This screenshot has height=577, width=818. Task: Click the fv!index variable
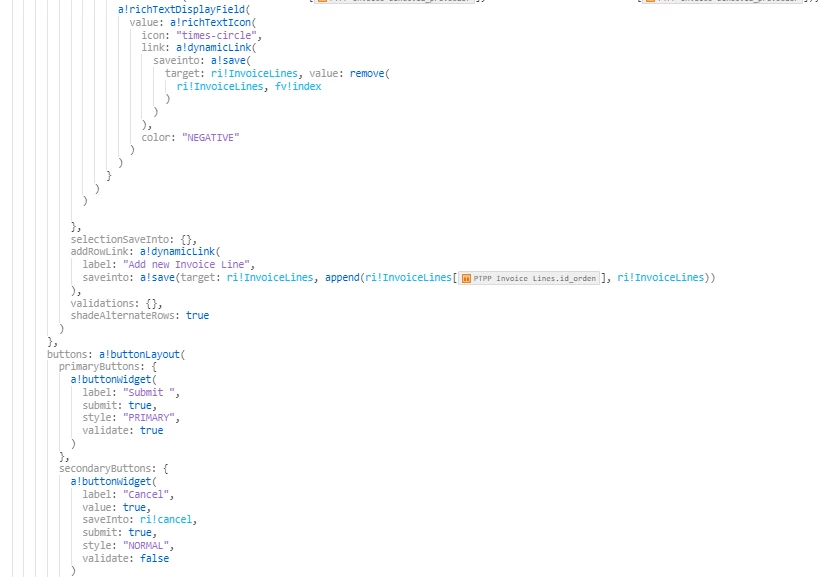[x=298, y=87]
